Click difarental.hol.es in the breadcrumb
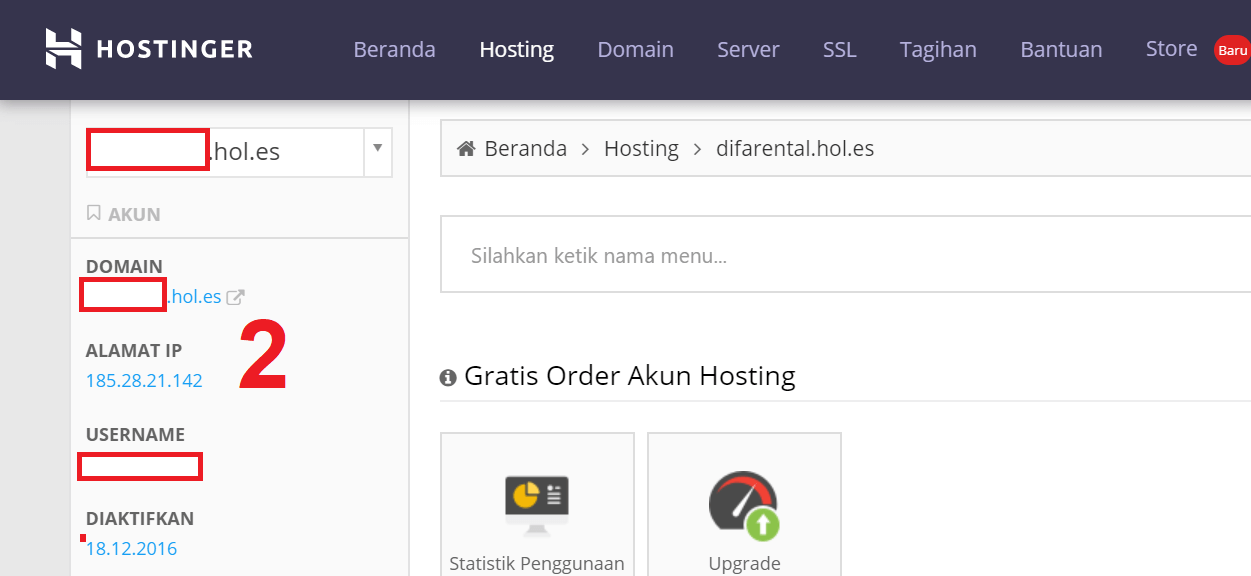The width and height of the screenshot is (1251, 576). 795,149
